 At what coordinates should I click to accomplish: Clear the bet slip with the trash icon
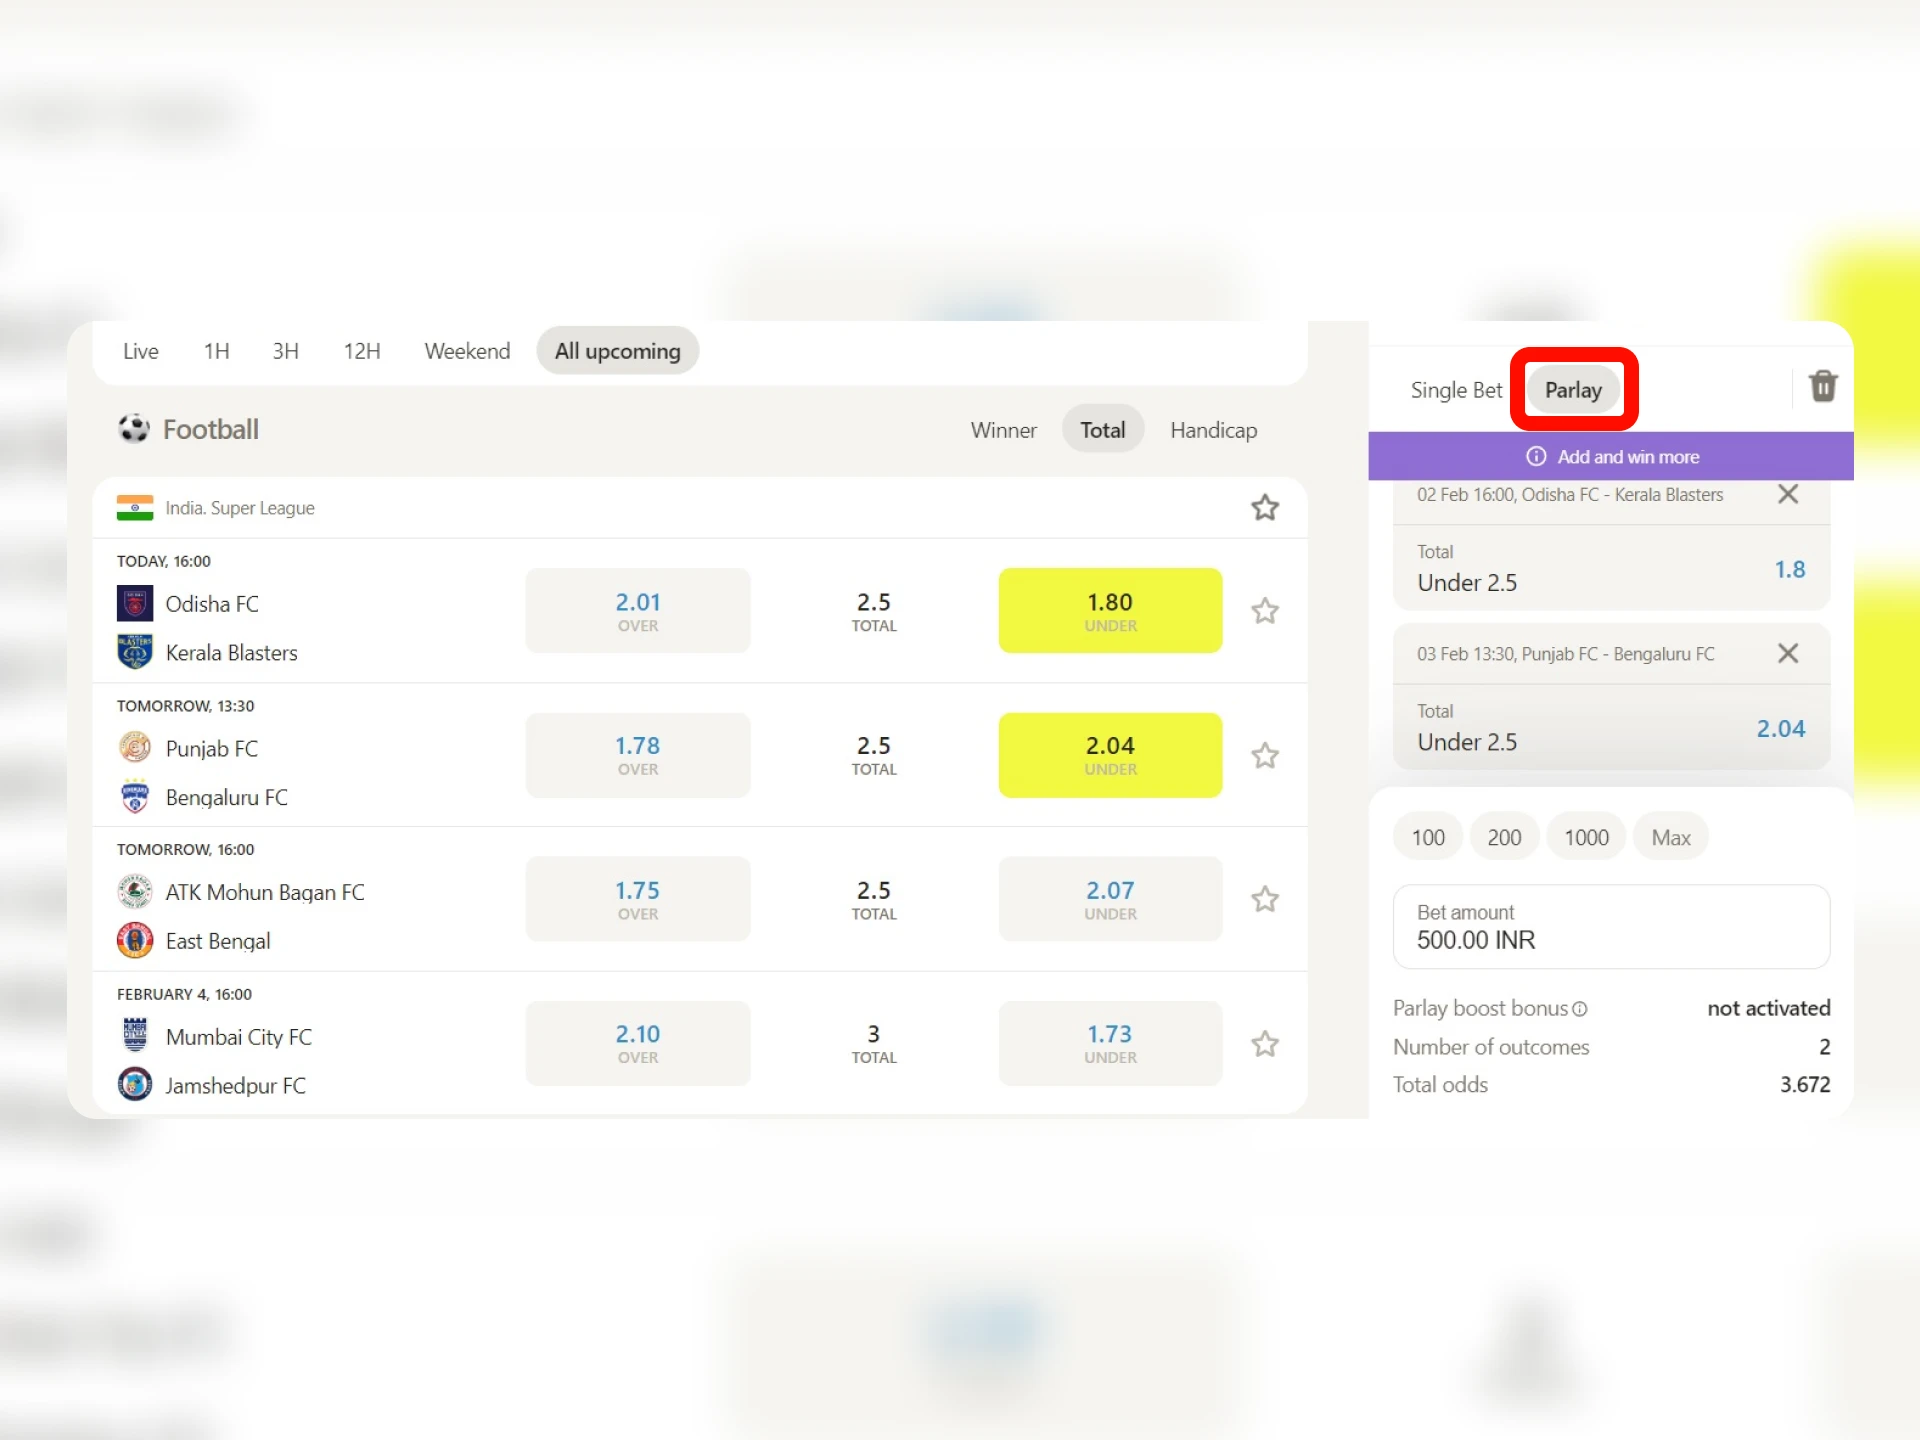tap(1823, 387)
